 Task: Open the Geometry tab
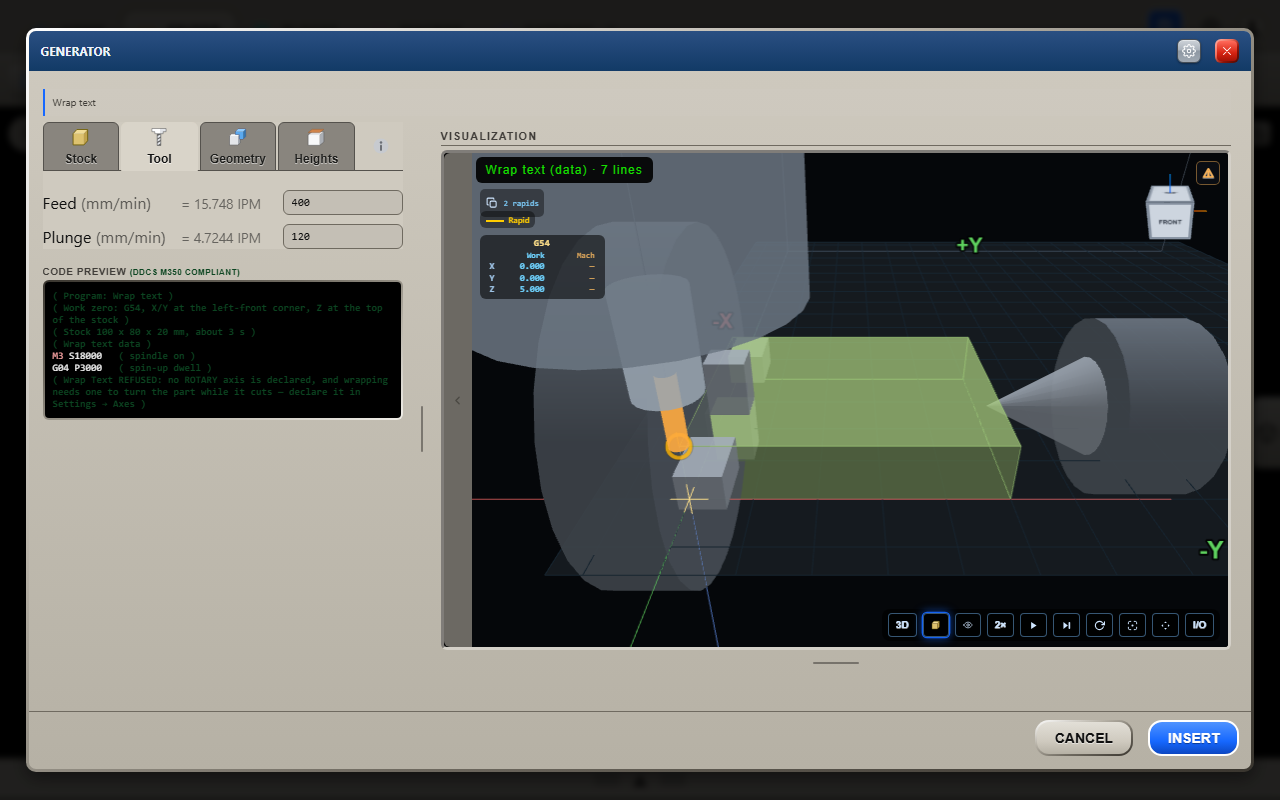(238, 146)
